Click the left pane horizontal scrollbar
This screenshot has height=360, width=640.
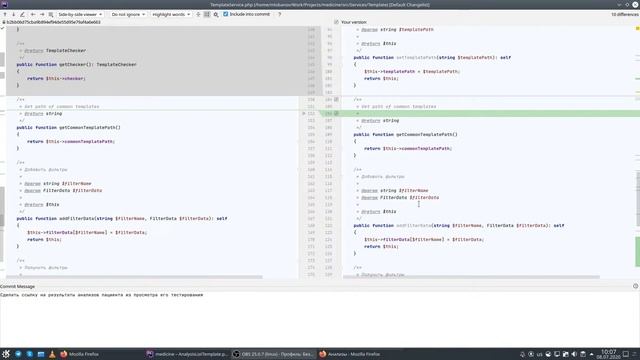click(x=134, y=277)
